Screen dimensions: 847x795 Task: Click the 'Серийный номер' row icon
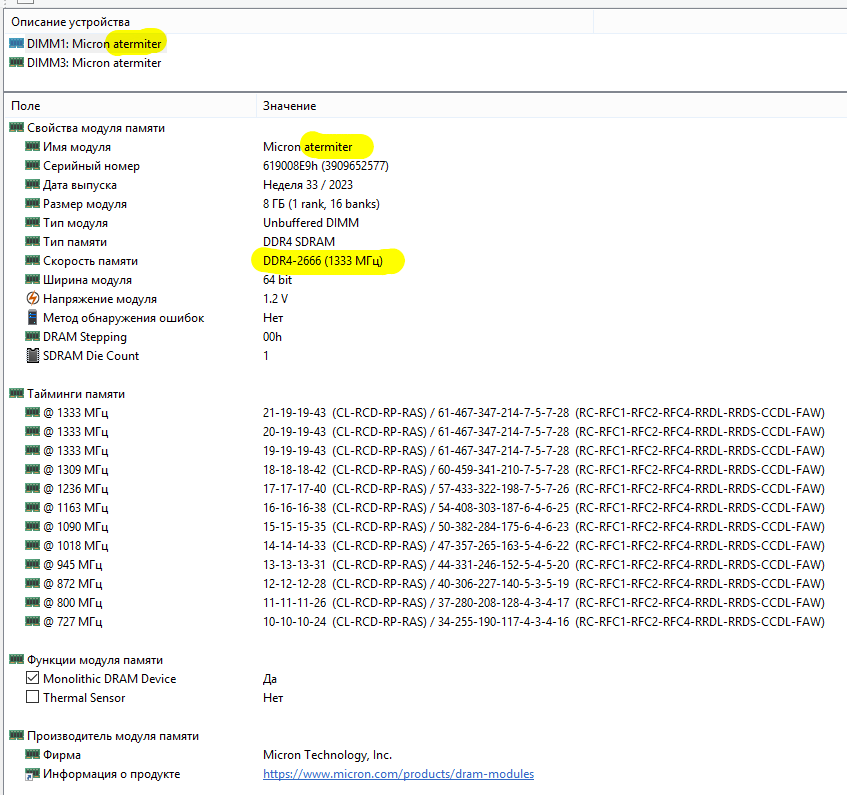click(x=32, y=165)
